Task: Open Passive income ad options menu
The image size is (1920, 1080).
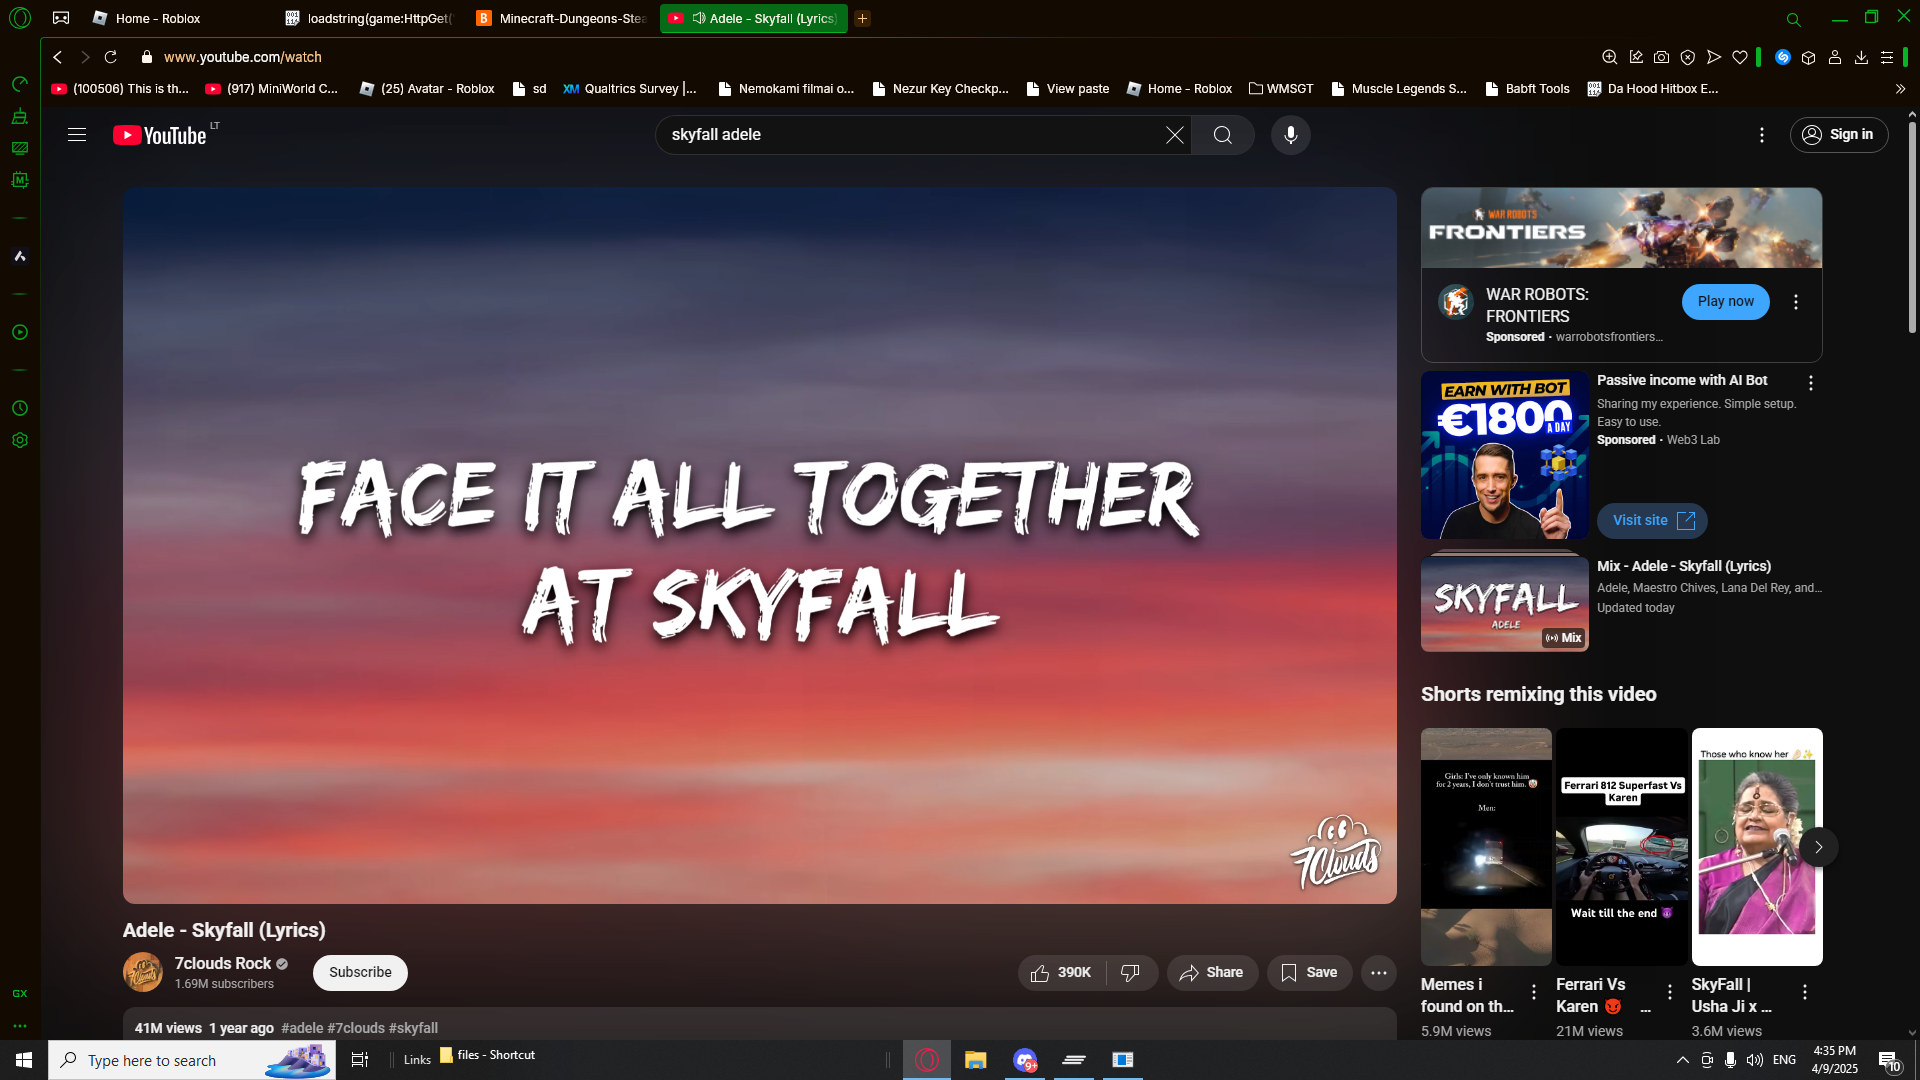Action: 1811,383
